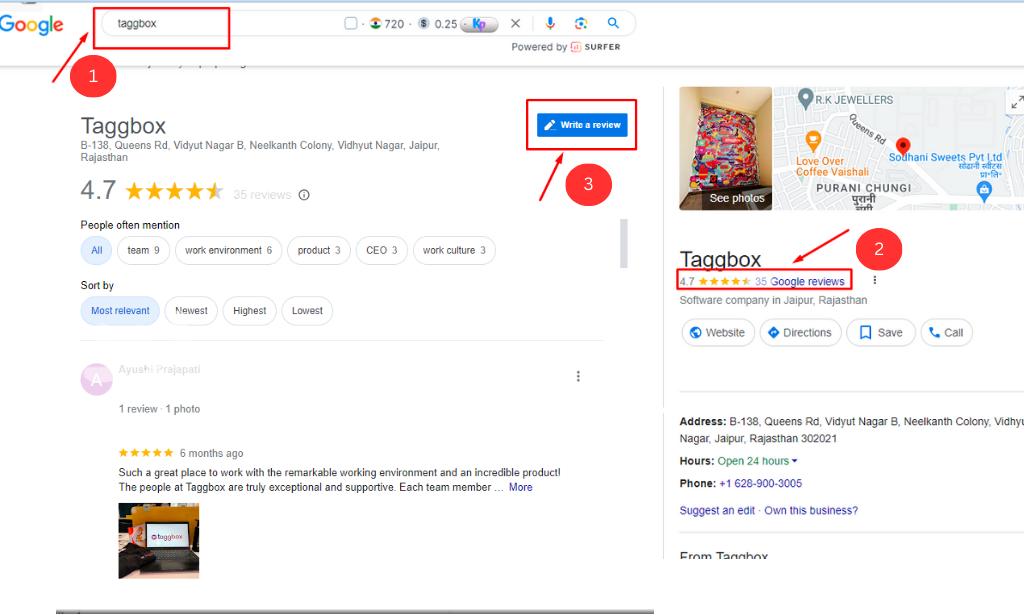Open three-dot menu on Ayushi's review

tap(578, 376)
